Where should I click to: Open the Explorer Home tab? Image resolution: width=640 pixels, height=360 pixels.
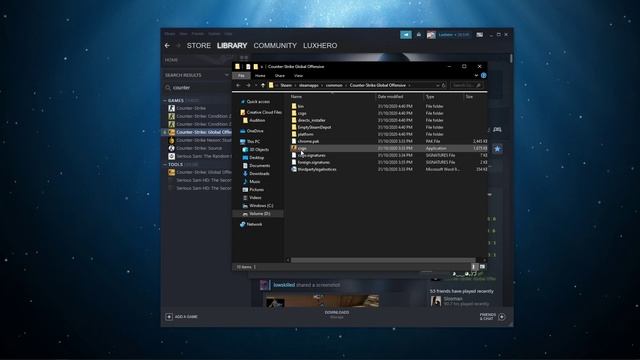(x=260, y=76)
